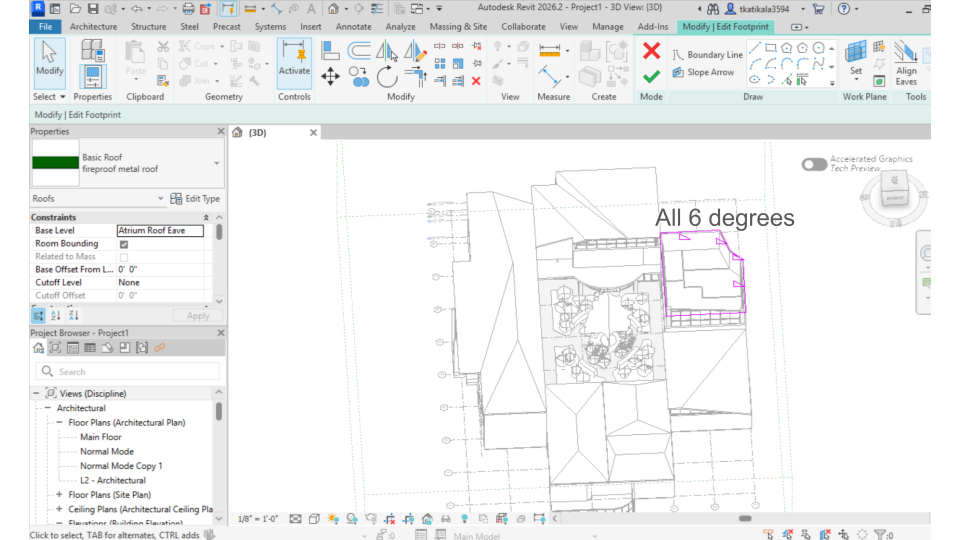Click the horizontal view scrollbar thumb
Viewport: 960px width, 540px height.
745,519
